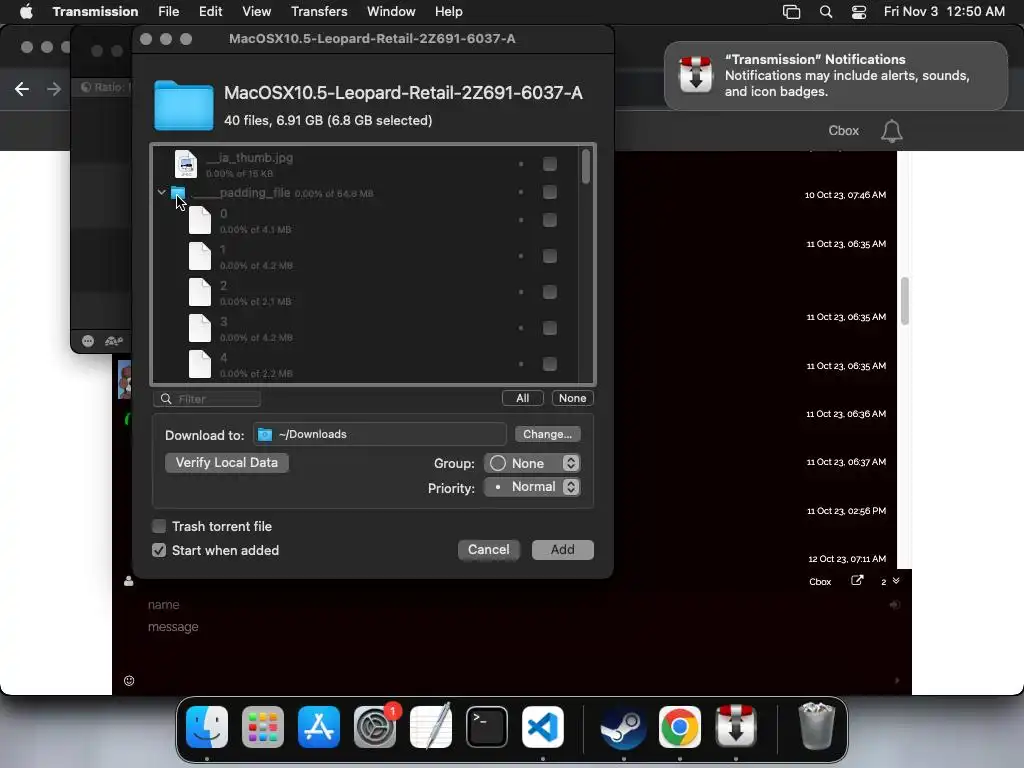The image size is (1024, 768).
Task: Click the file icon for item 3
Action: coord(200,328)
